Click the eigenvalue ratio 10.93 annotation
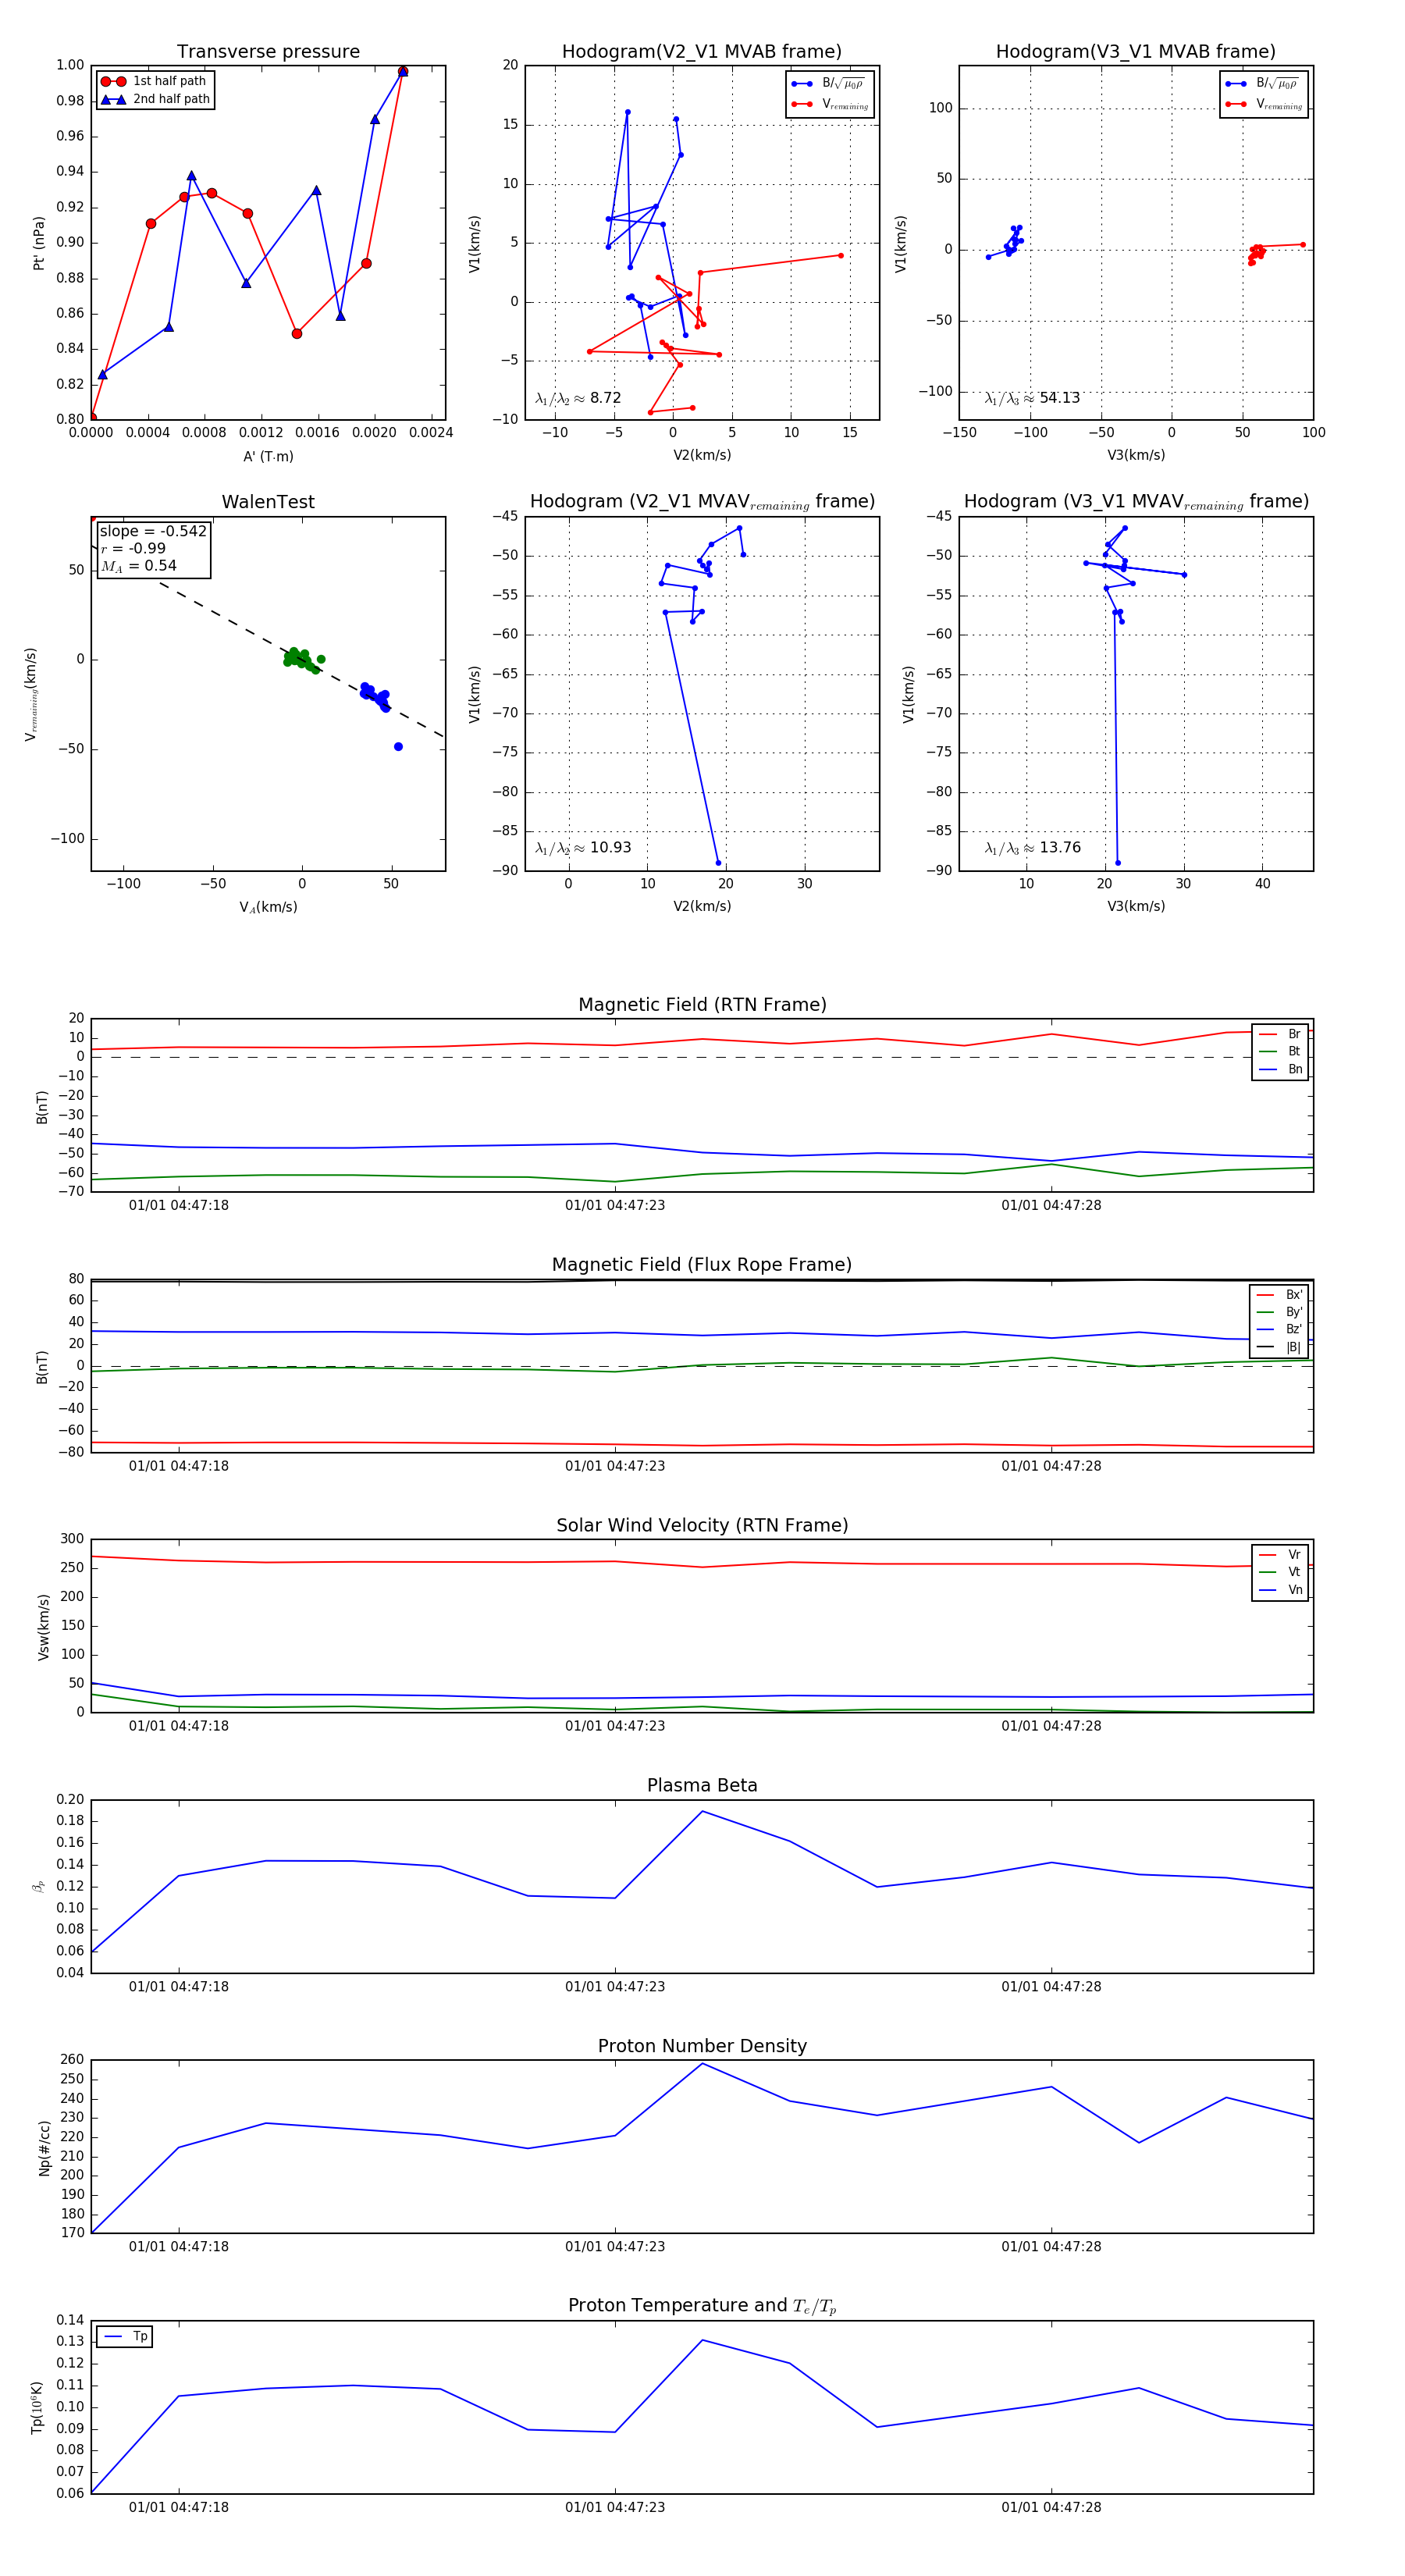 pos(583,848)
